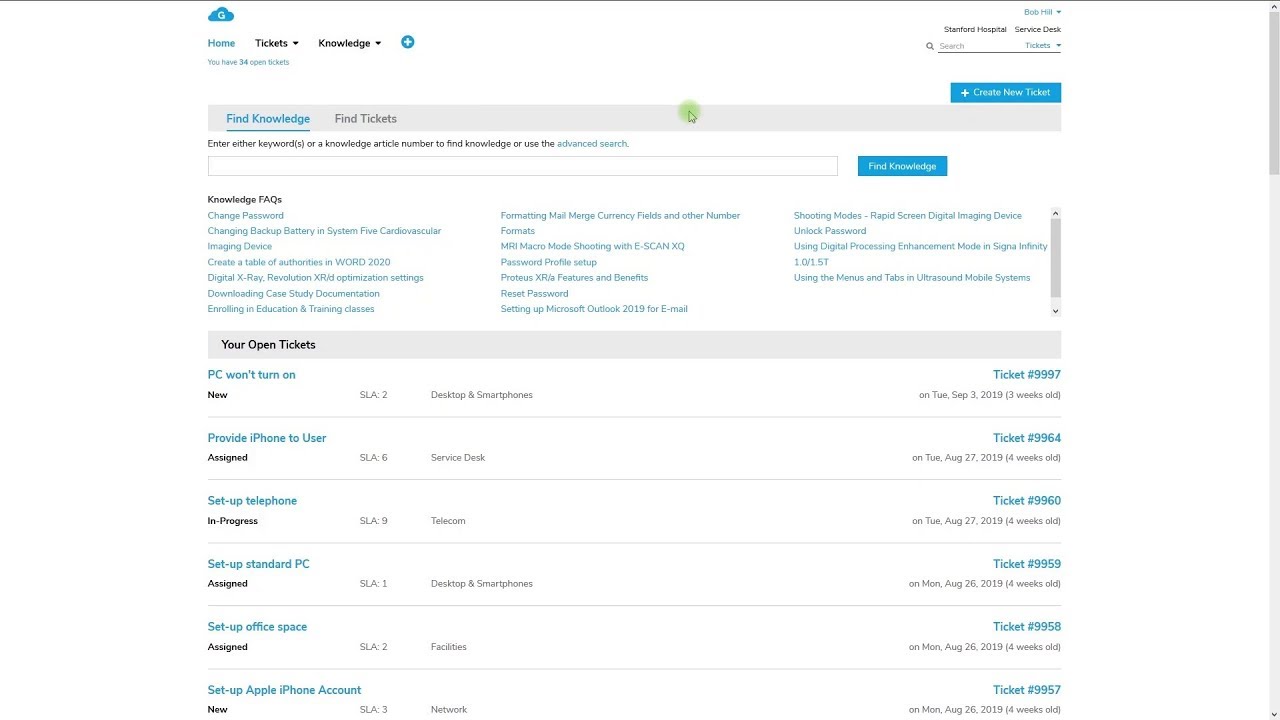1280x720 pixels.
Task: Open Formatting Mail Merge Currency Fields article
Action: pos(620,223)
